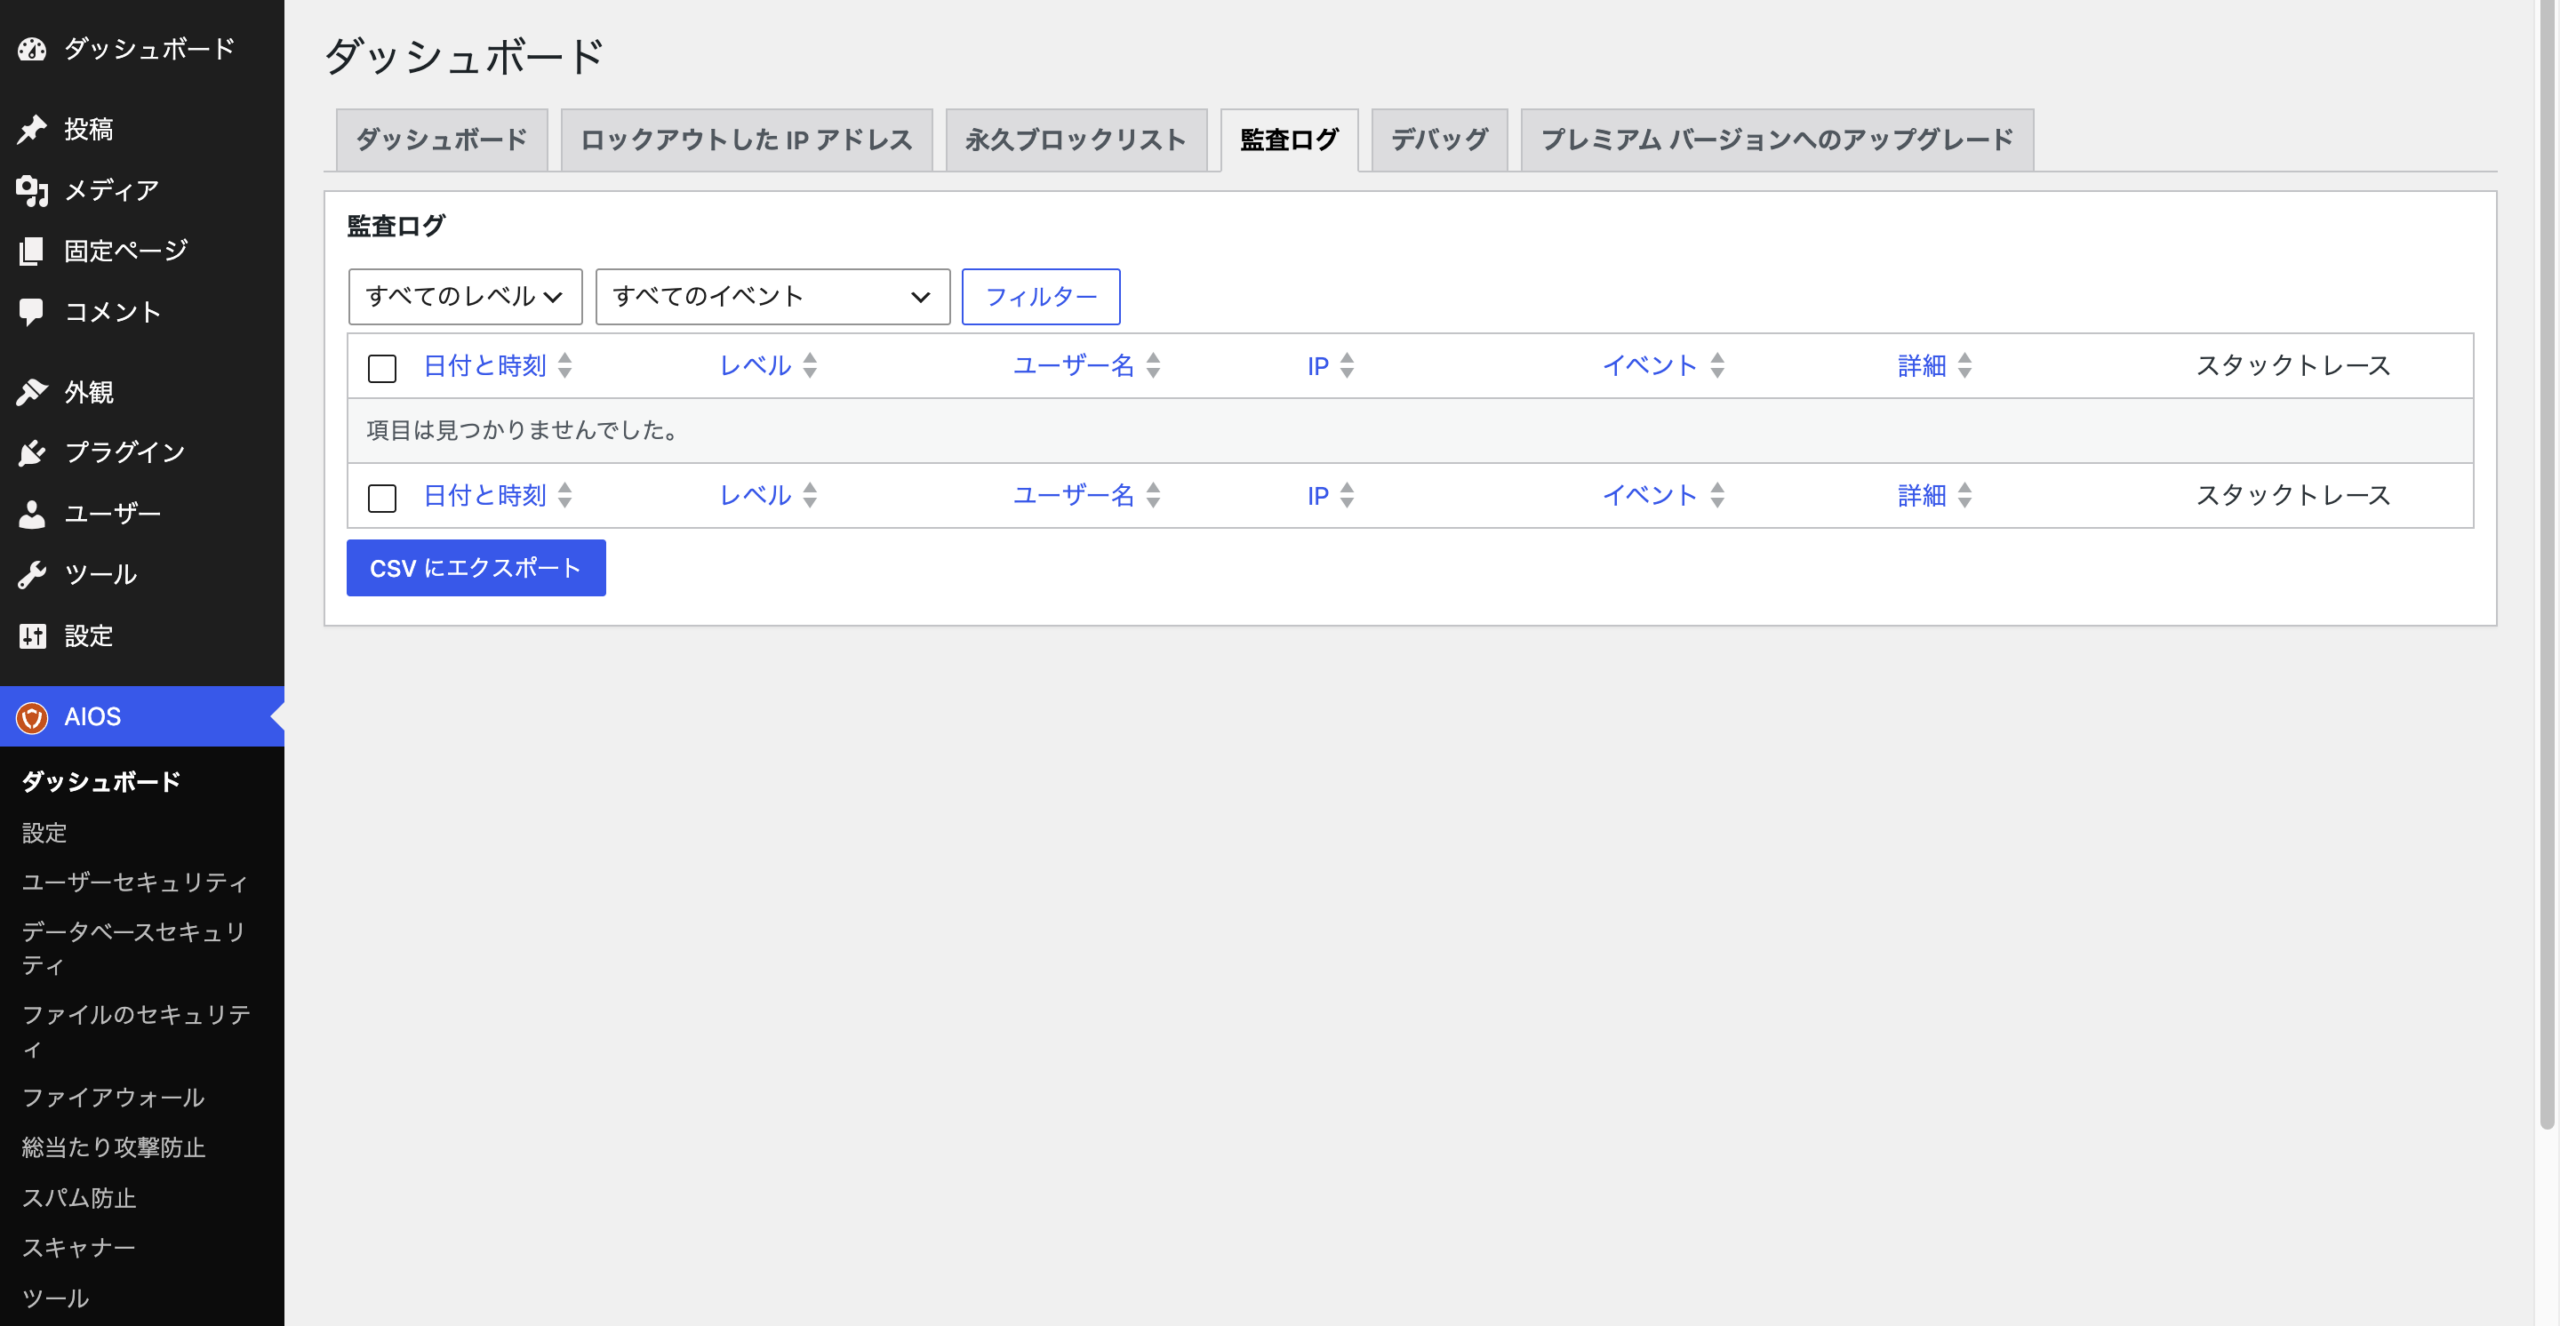Click the ツール wrench icon
This screenshot has height=1326, width=2560.
(32, 575)
